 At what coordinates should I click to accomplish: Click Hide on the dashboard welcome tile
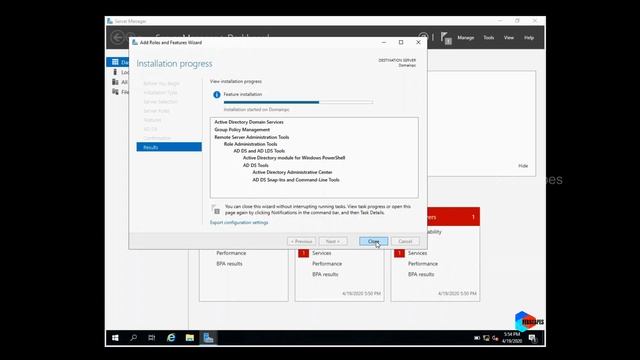click(523, 166)
